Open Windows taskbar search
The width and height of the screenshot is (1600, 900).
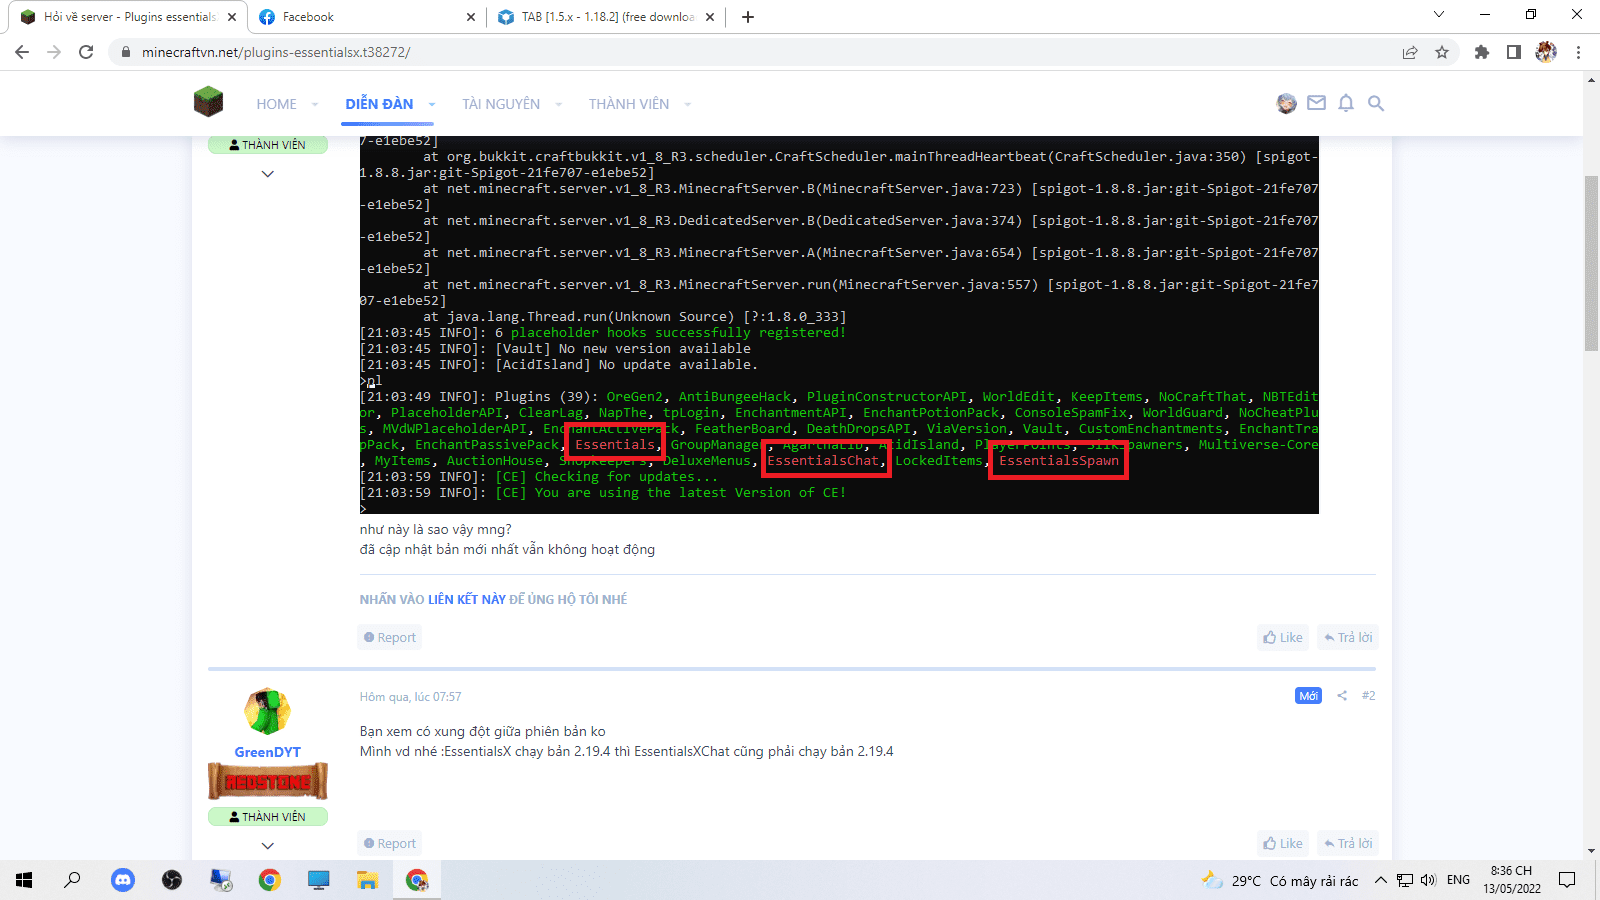[x=72, y=880]
